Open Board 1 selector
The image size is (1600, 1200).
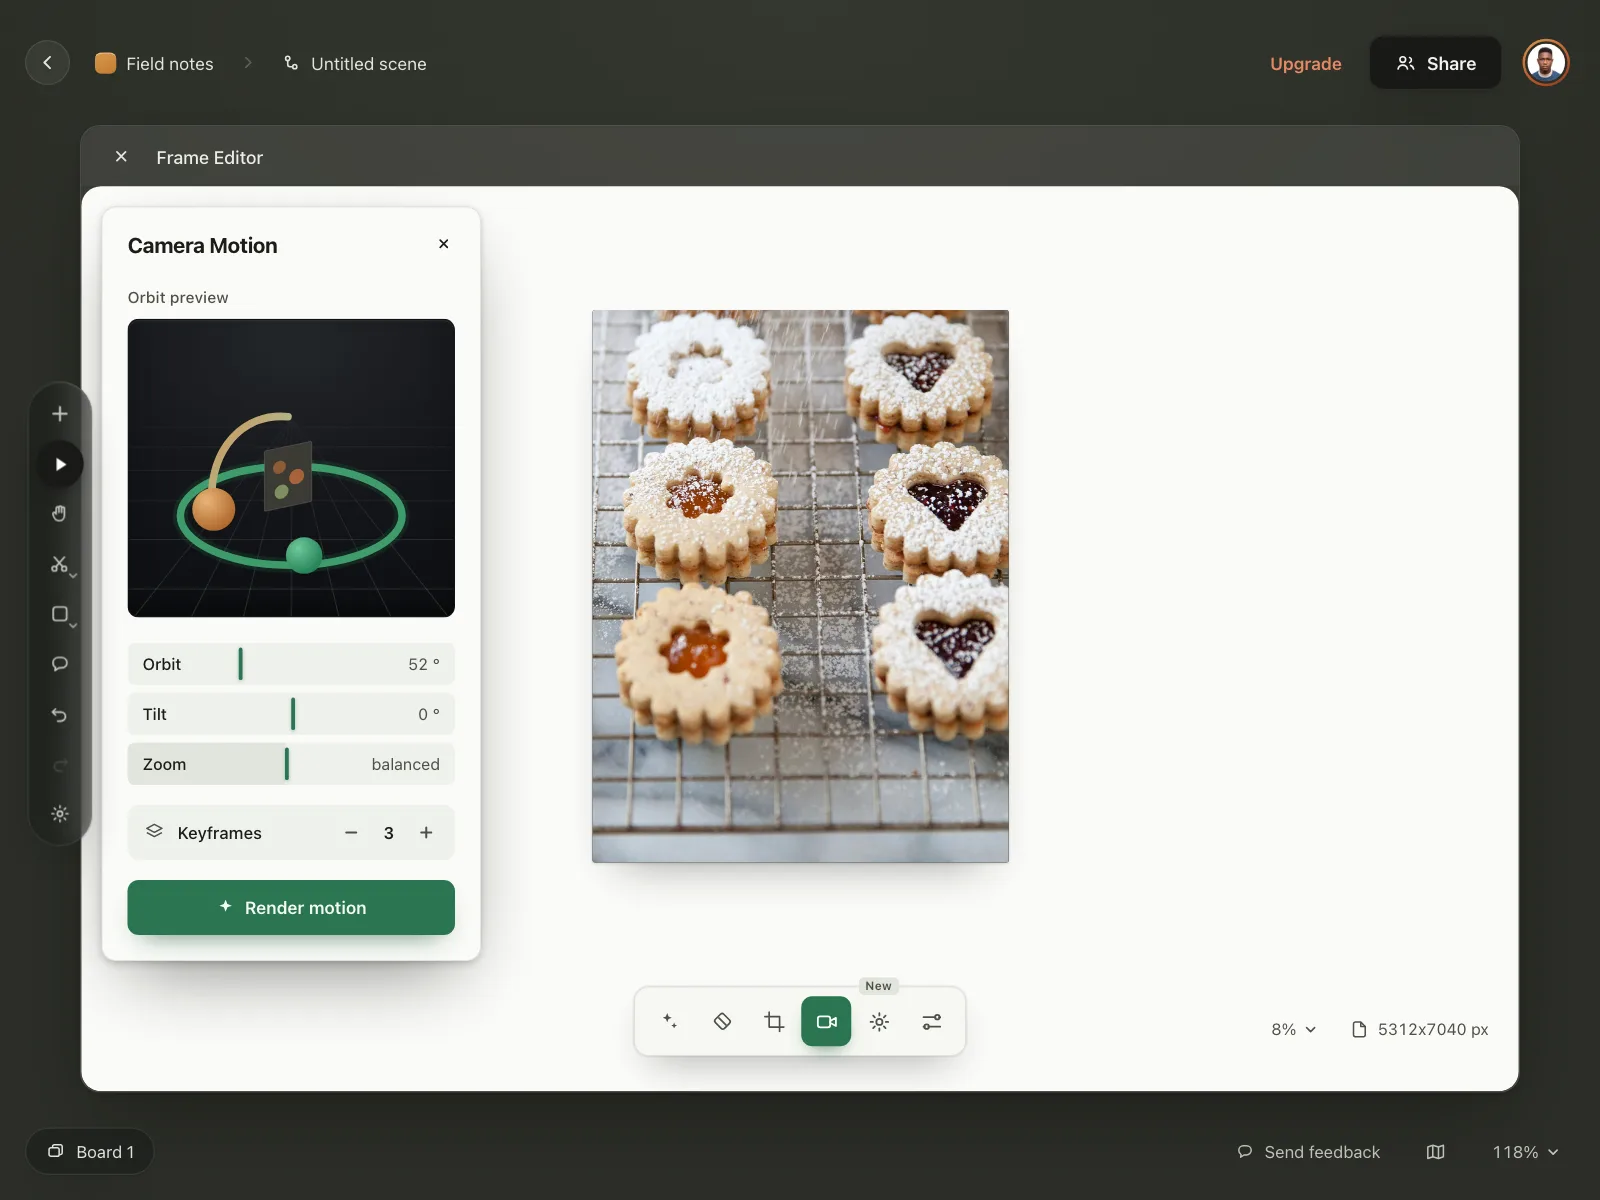(x=90, y=1152)
